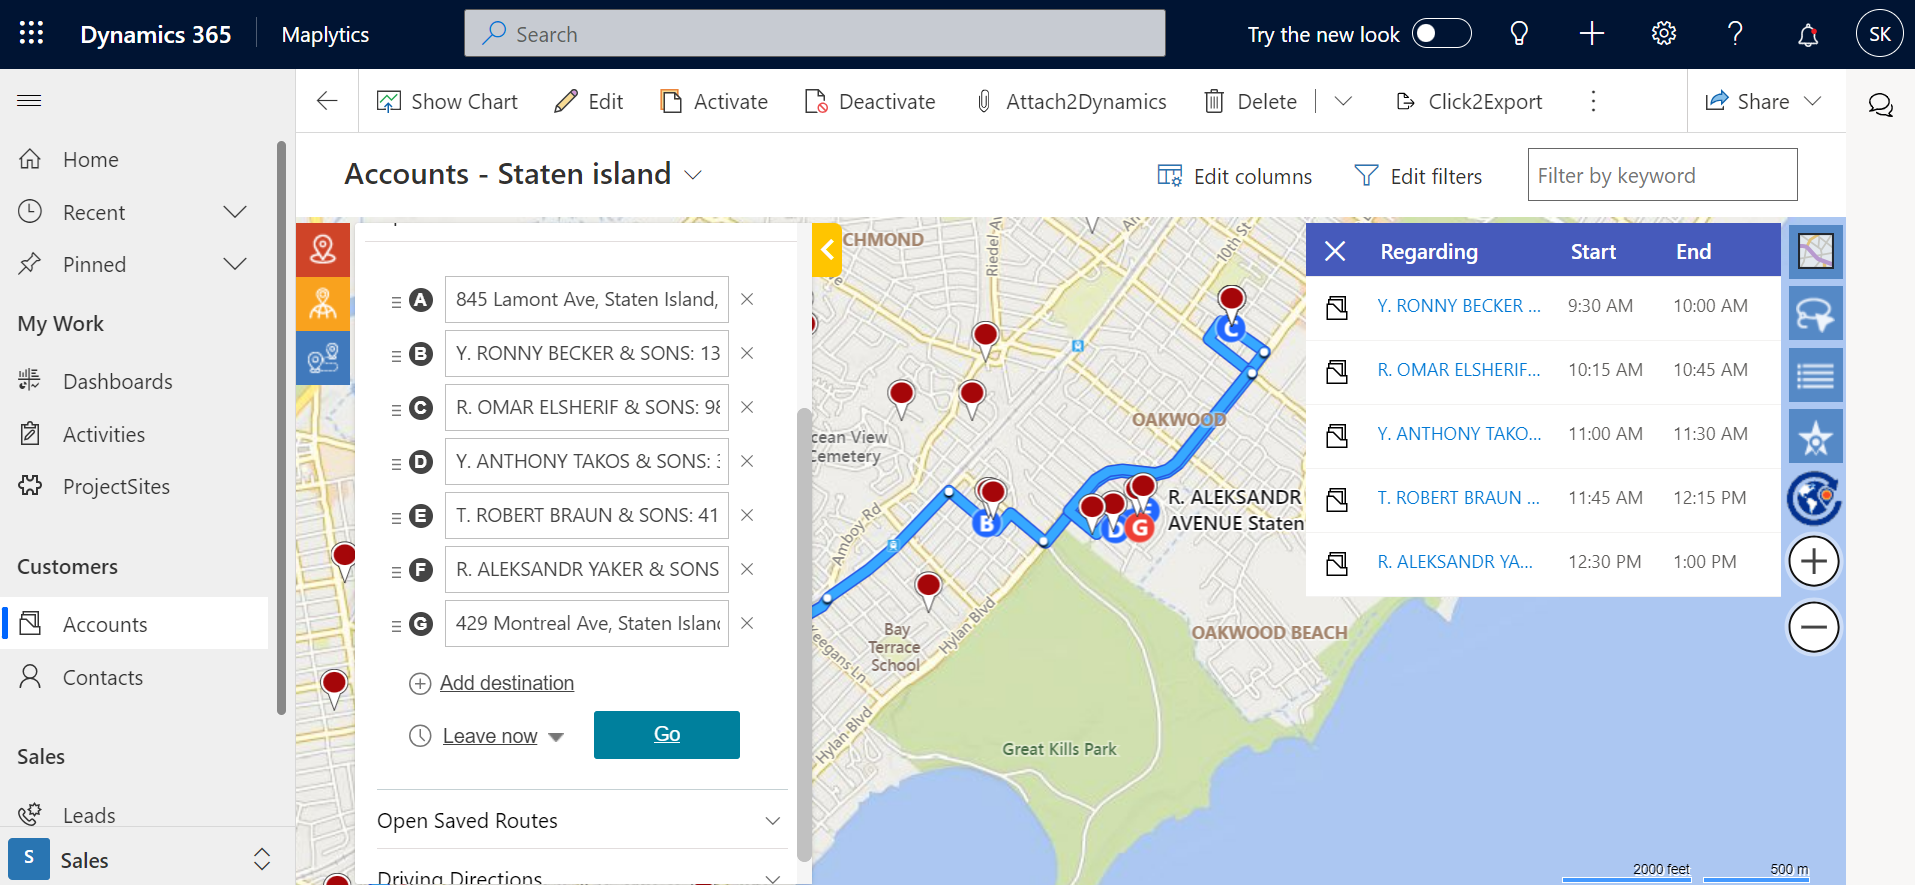Image resolution: width=1915 pixels, height=885 pixels.
Task: Click the Deactivate command
Action: click(870, 101)
